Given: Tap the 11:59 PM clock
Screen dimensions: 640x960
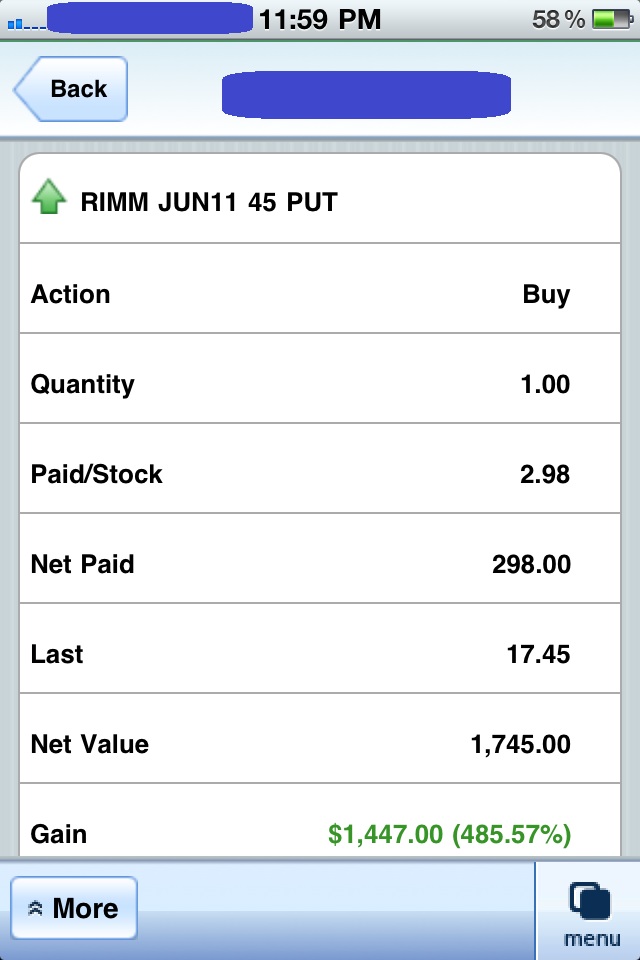Looking at the screenshot, I should coord(320,19).
